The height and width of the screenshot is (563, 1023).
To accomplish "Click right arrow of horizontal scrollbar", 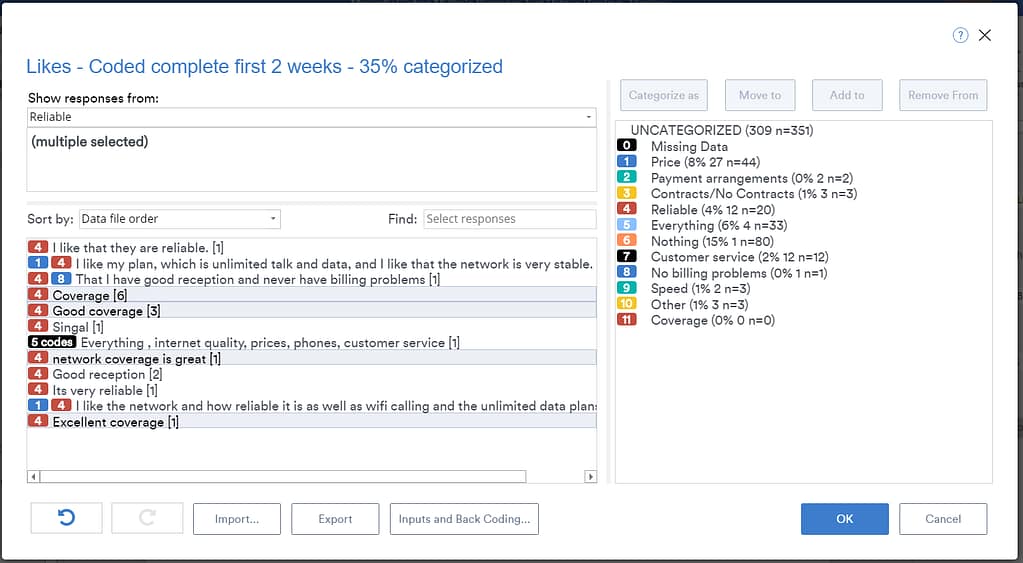I will pos(590,477).
